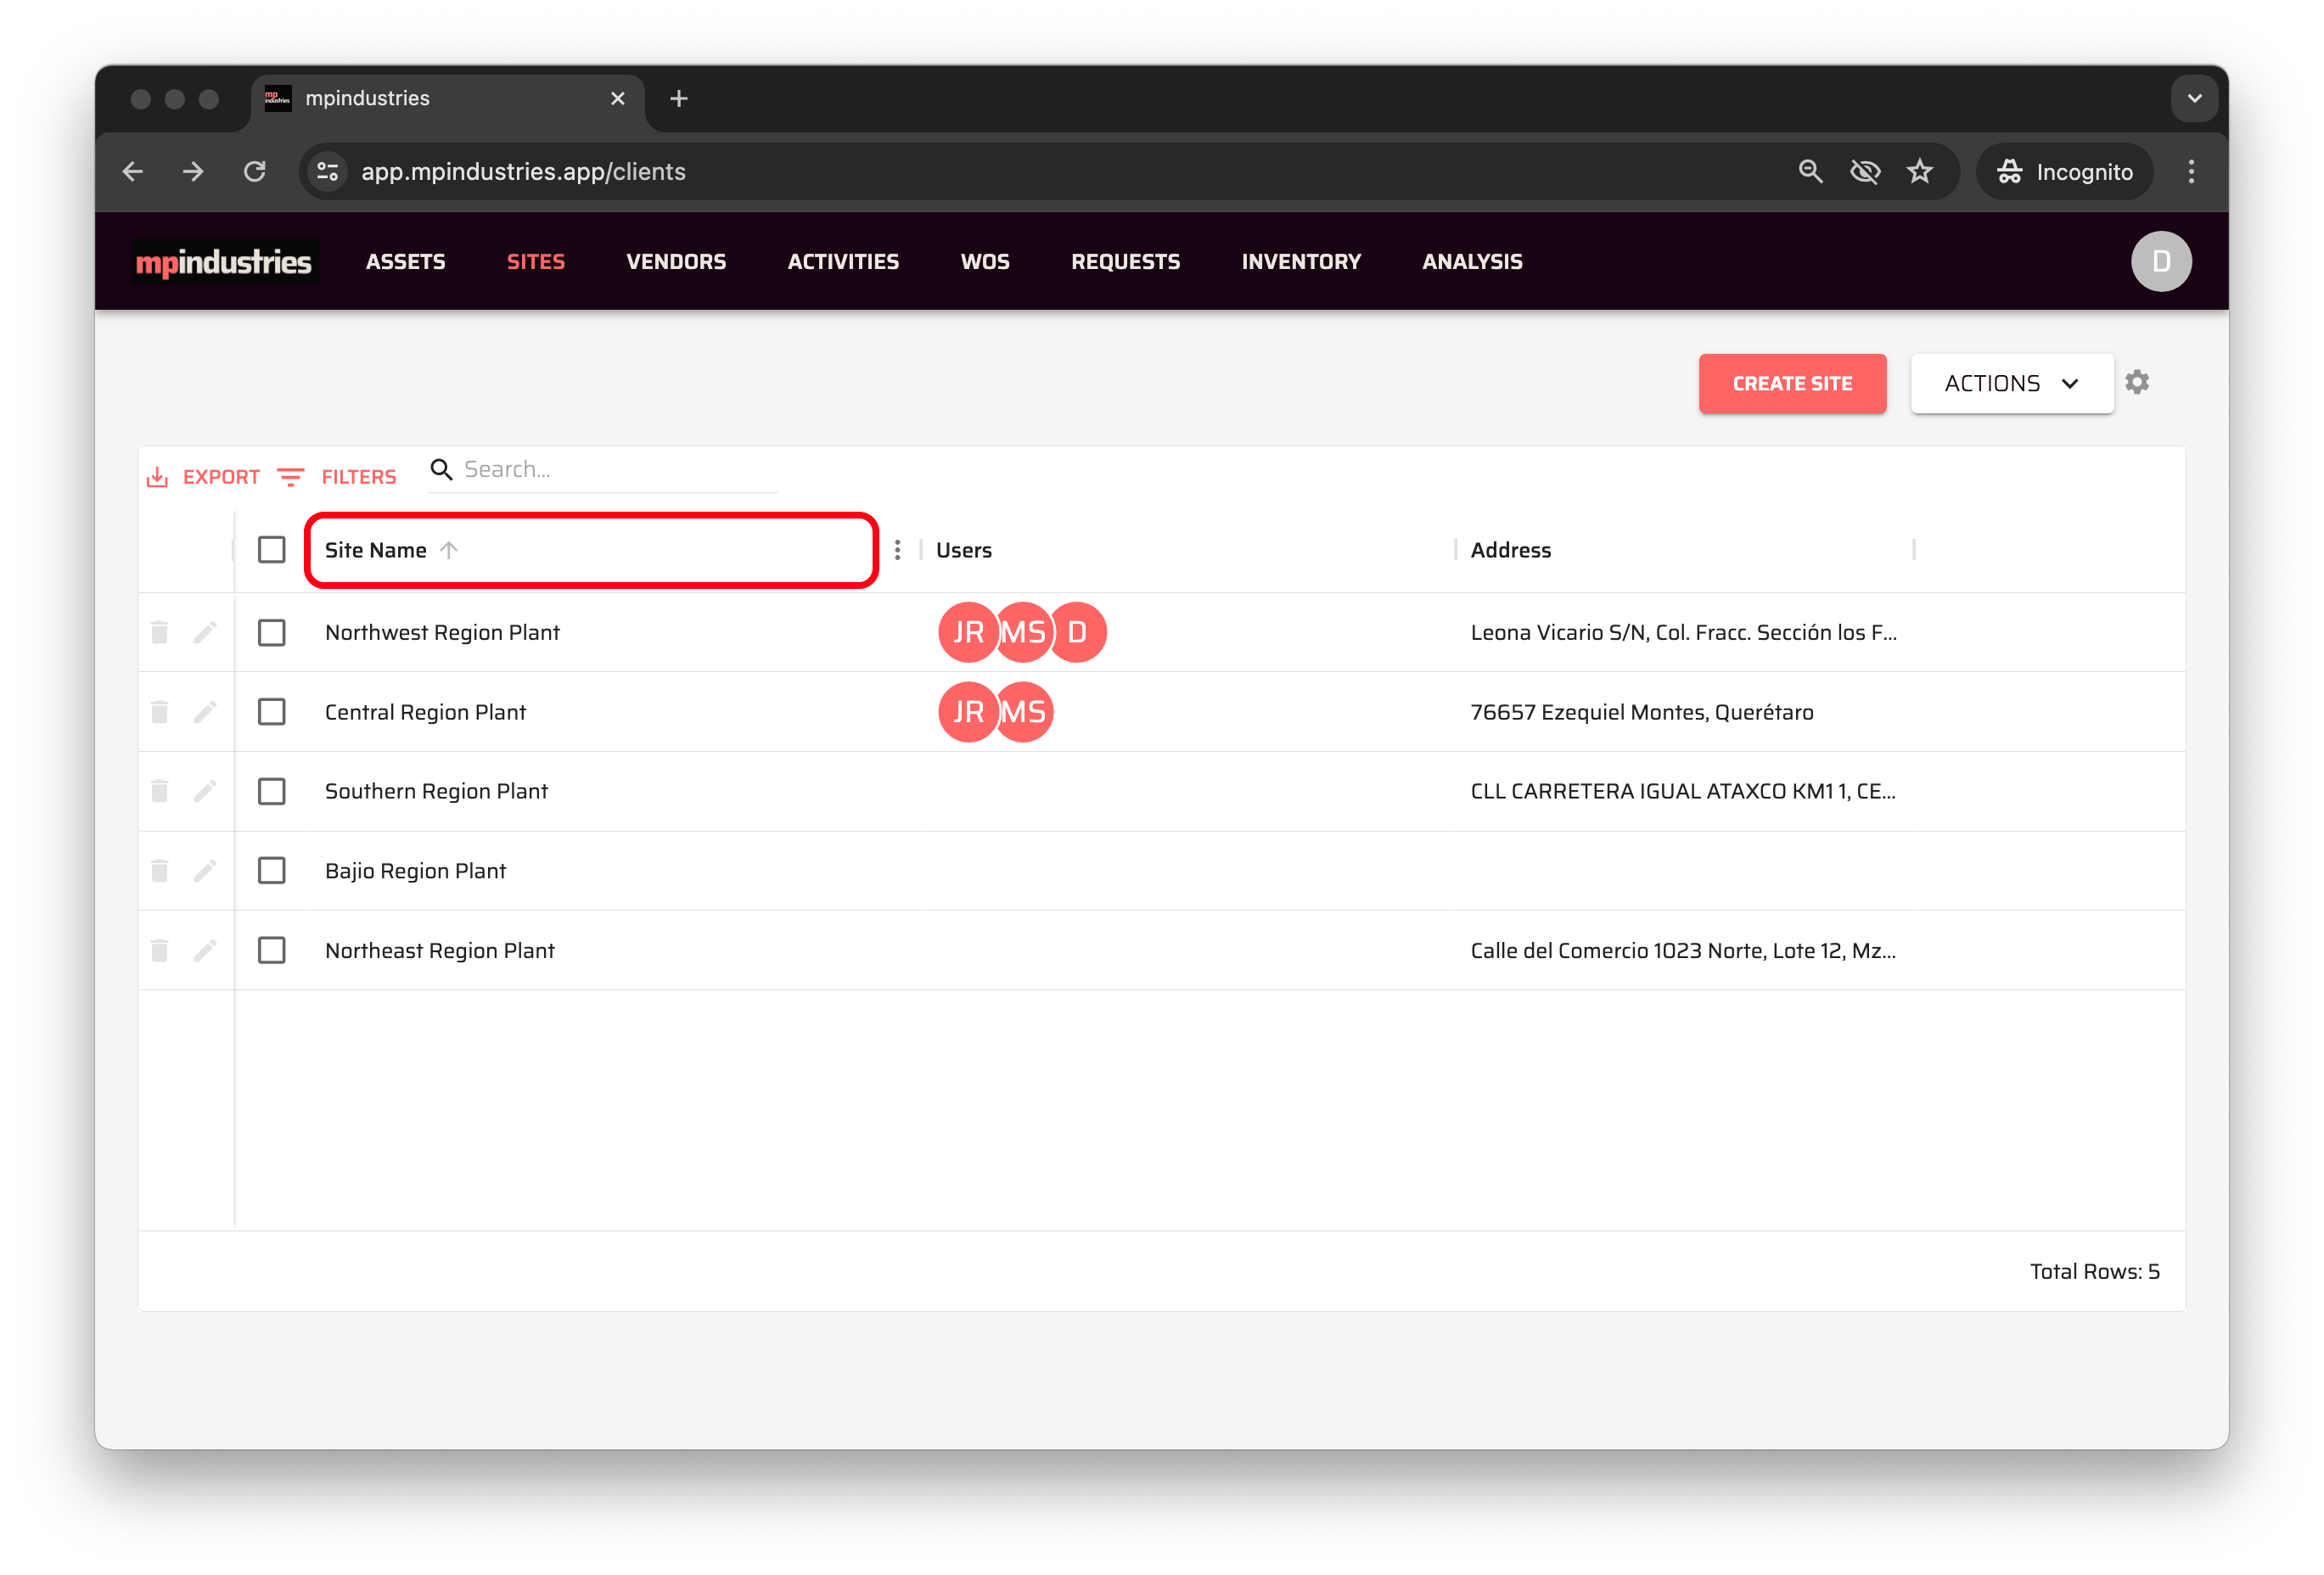2324x1575 pixels.
Task: Click the pencil edit icon for Central Region Plant
Action: [x=205, y=712]
